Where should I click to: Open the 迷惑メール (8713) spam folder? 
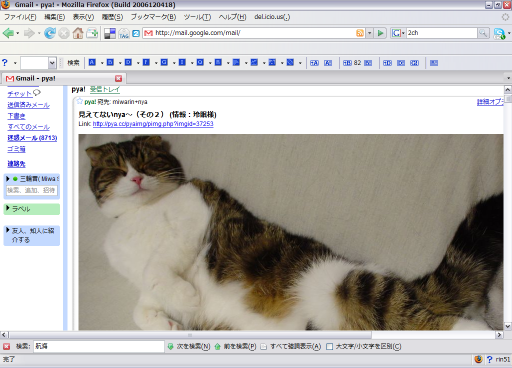(x=32, y=138)
